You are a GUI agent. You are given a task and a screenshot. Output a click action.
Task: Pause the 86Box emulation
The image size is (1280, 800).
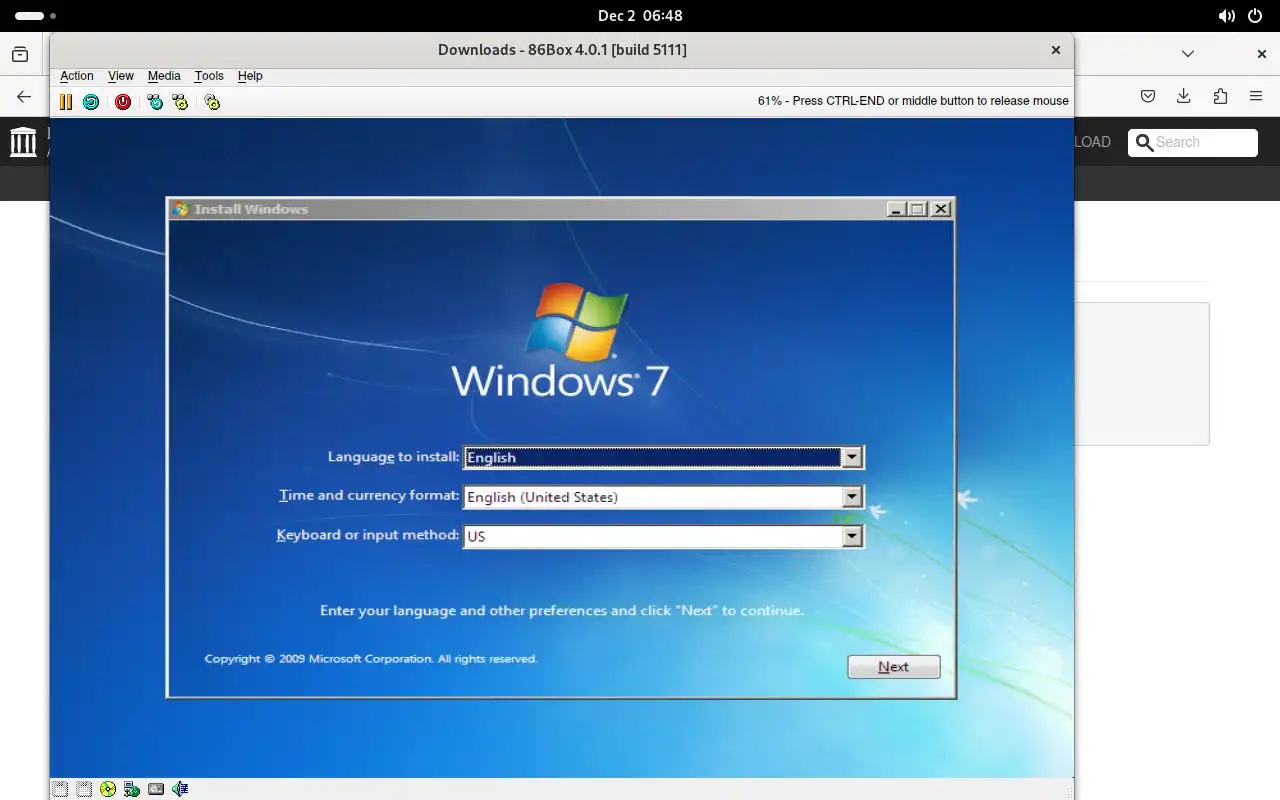pos(66,101)
